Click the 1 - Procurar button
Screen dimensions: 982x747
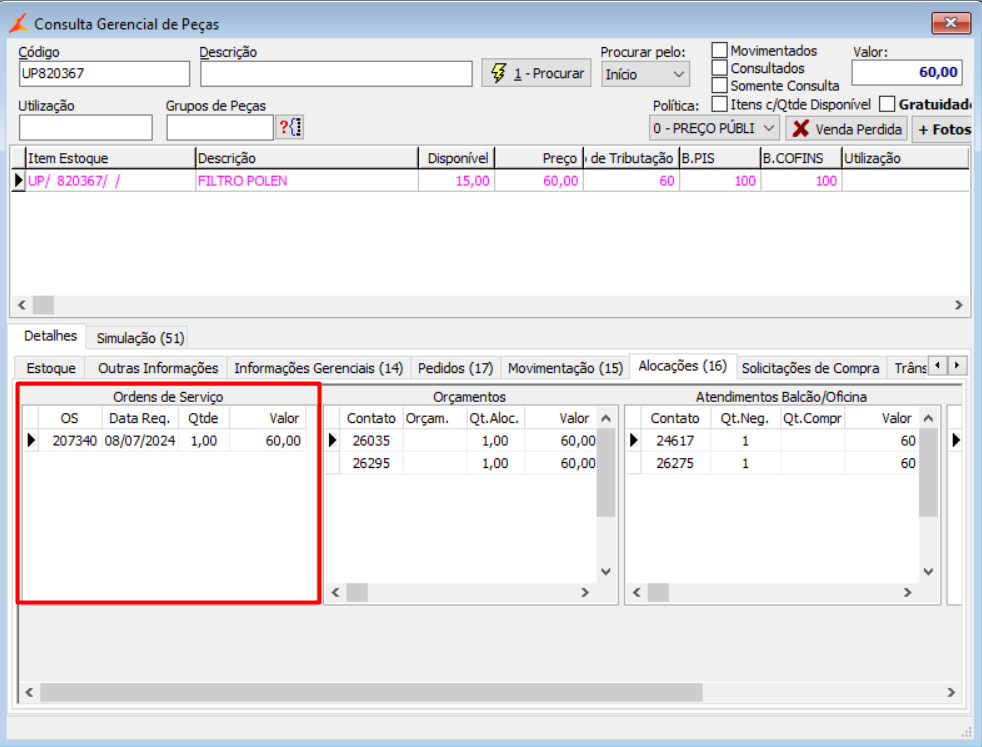point(536,73)
